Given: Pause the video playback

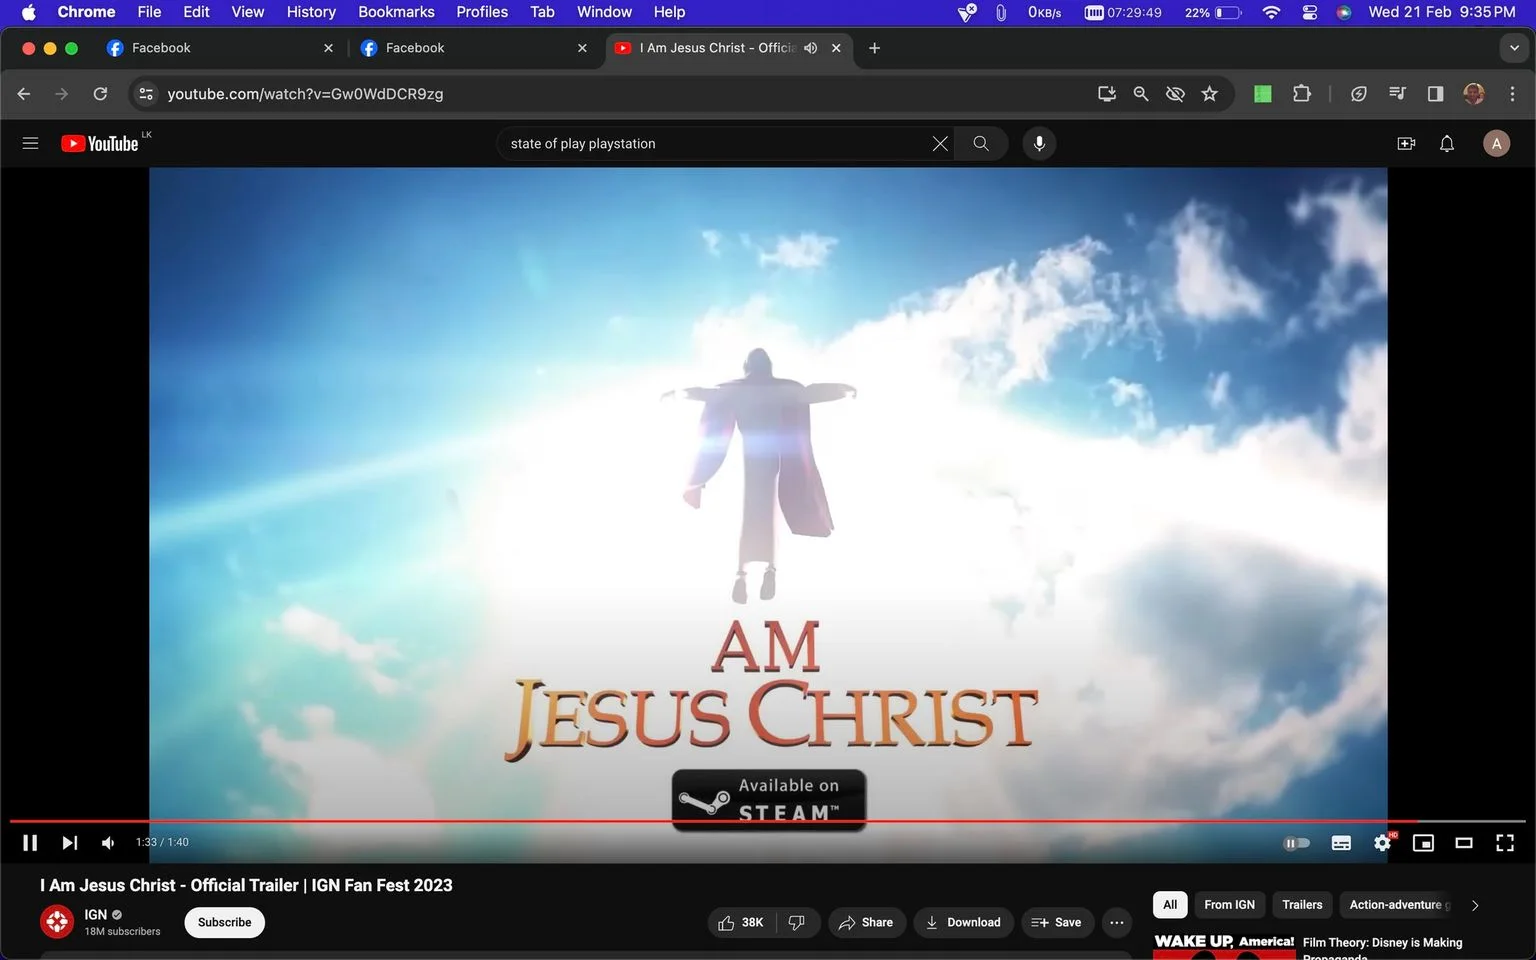Looking at the screenshot, I should [x=30, y=843].
